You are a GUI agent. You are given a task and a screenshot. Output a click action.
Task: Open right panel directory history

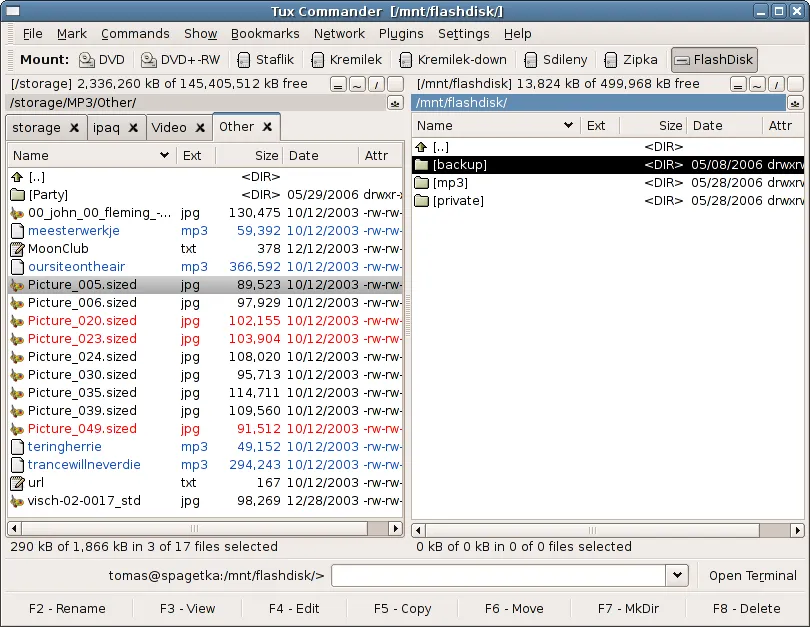click(797, 102)
